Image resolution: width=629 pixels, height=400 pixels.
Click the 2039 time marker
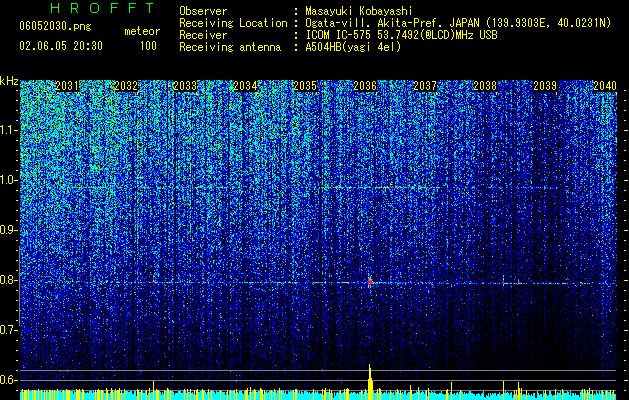pyautogui.click(x=545, y=86)
